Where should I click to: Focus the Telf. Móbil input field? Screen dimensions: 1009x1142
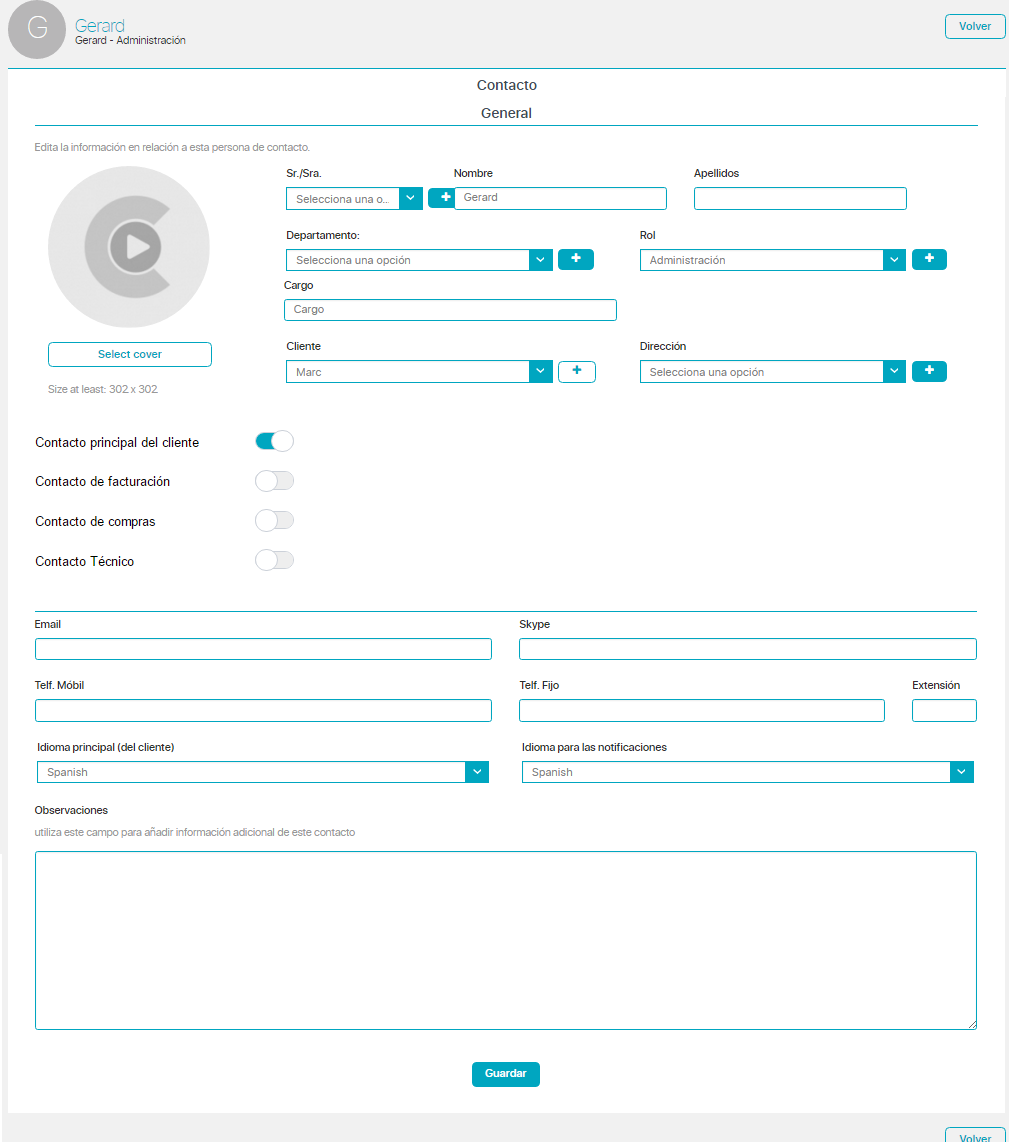(263, 710)
